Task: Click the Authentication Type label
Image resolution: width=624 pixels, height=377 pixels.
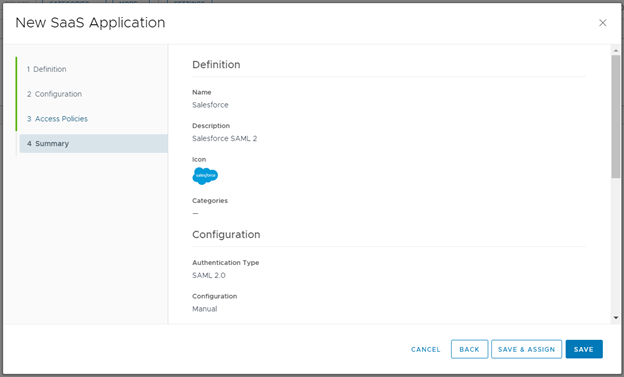Action: pyautogui.click(x=225, y=263)
